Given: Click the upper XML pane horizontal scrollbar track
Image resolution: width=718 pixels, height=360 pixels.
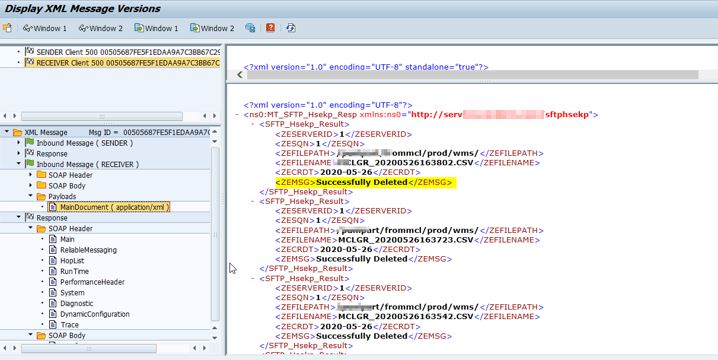Looking at the screenshot, I should click(x=473, y=75).
